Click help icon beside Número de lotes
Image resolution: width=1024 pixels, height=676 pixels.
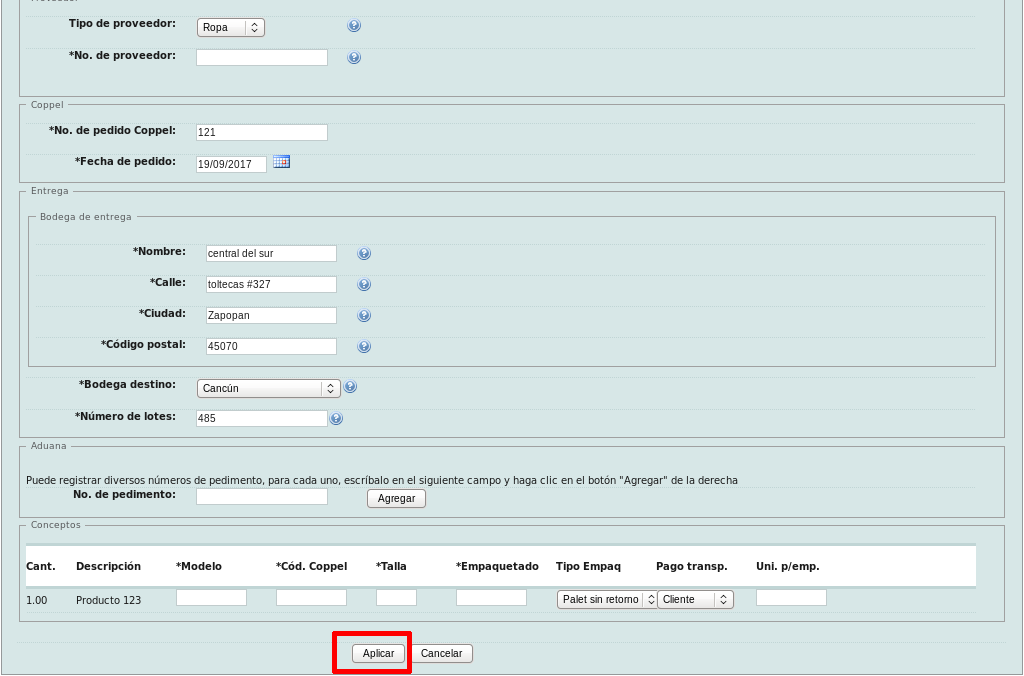click(x=336, y=419)
